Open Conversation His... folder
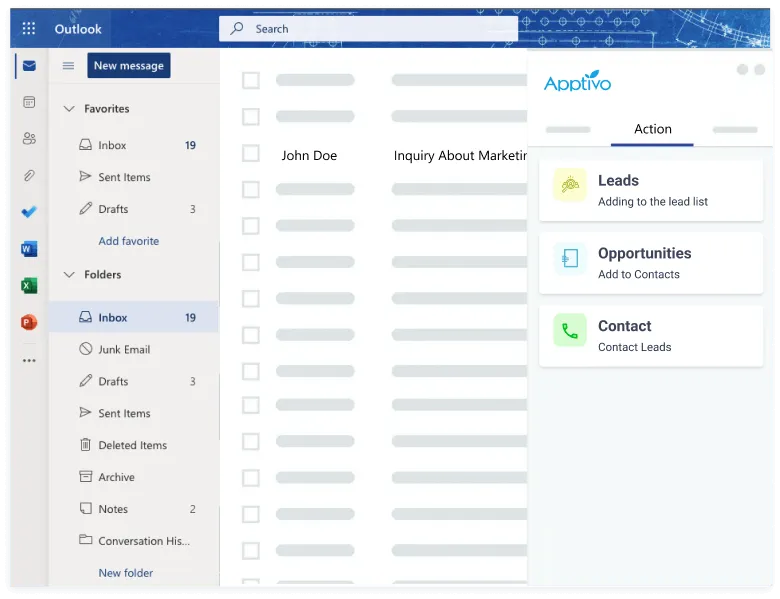This screenshot has height=599, width=780. 134,540
